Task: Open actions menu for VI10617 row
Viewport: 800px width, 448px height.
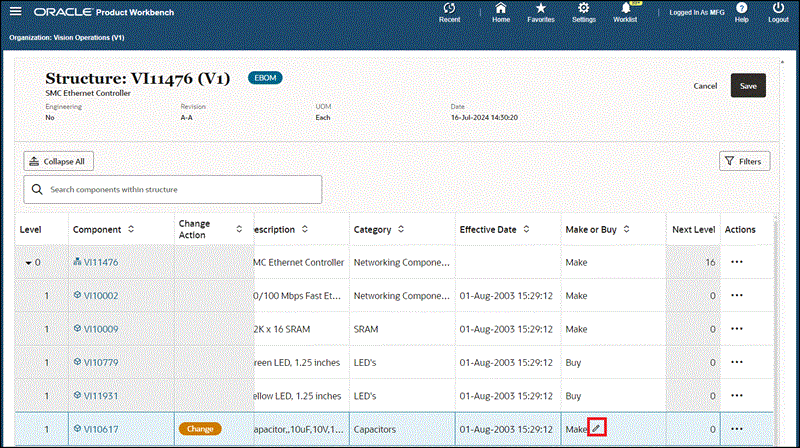Action: [x=737, y=429]
